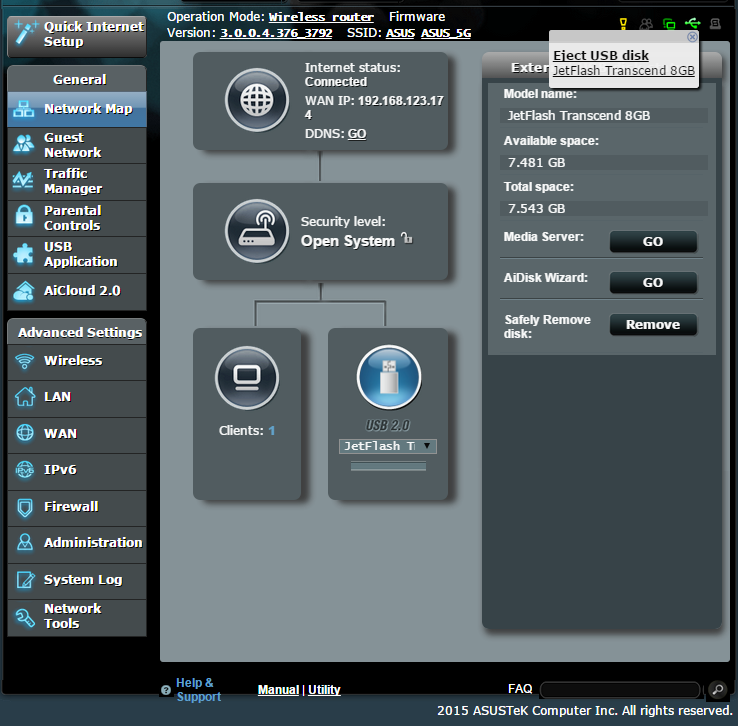The width and height of the screenshot is (738, 726).
Task: Click Open System security level text
Action: pyautogui.click(x=348, y=241)
